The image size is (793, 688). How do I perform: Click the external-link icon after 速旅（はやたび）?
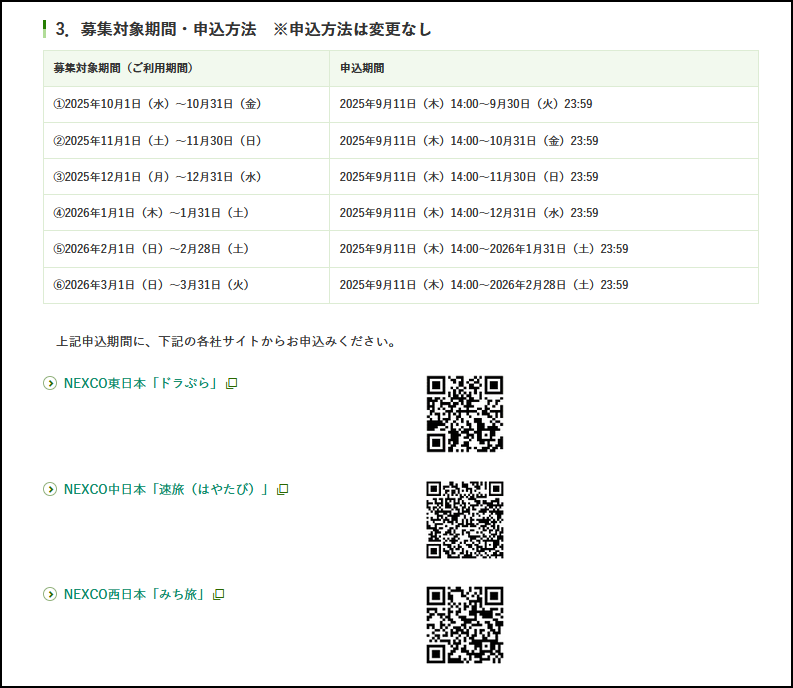click(282, 489)
